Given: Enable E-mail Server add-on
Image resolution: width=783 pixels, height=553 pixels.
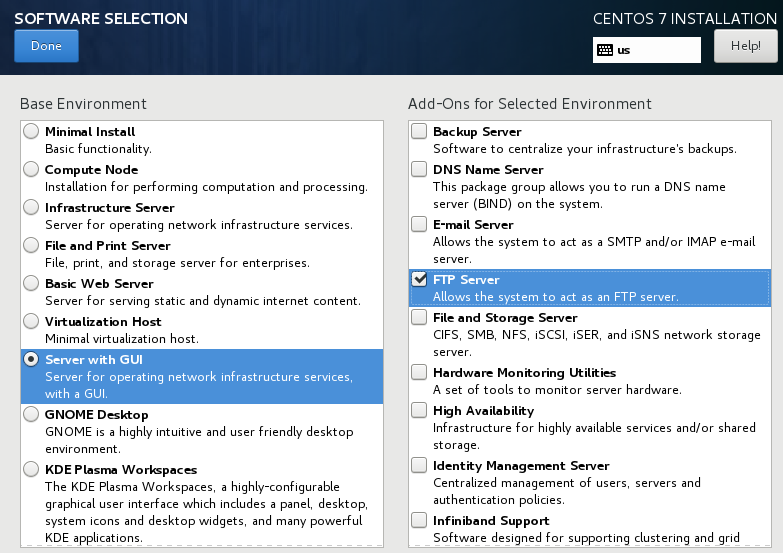Looking at the screenshot, I should pyautogui.click(x=419, y=224).
